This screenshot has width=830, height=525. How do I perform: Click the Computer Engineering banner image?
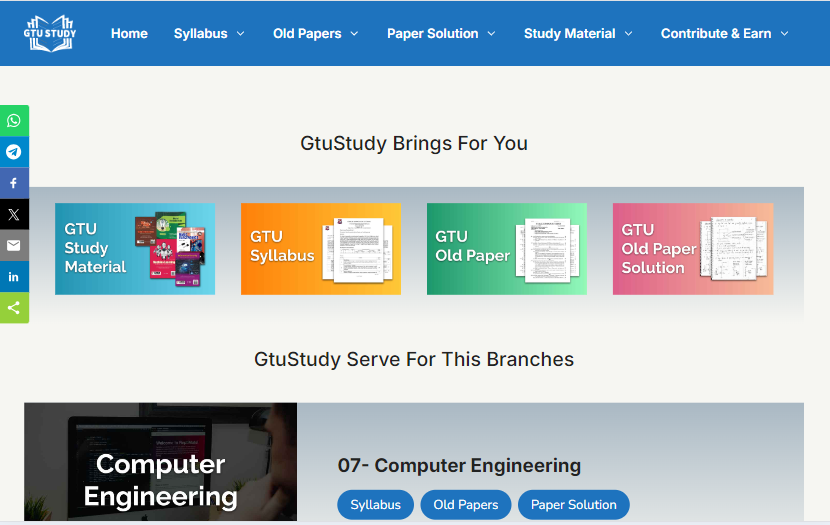[x=160, y=462]
